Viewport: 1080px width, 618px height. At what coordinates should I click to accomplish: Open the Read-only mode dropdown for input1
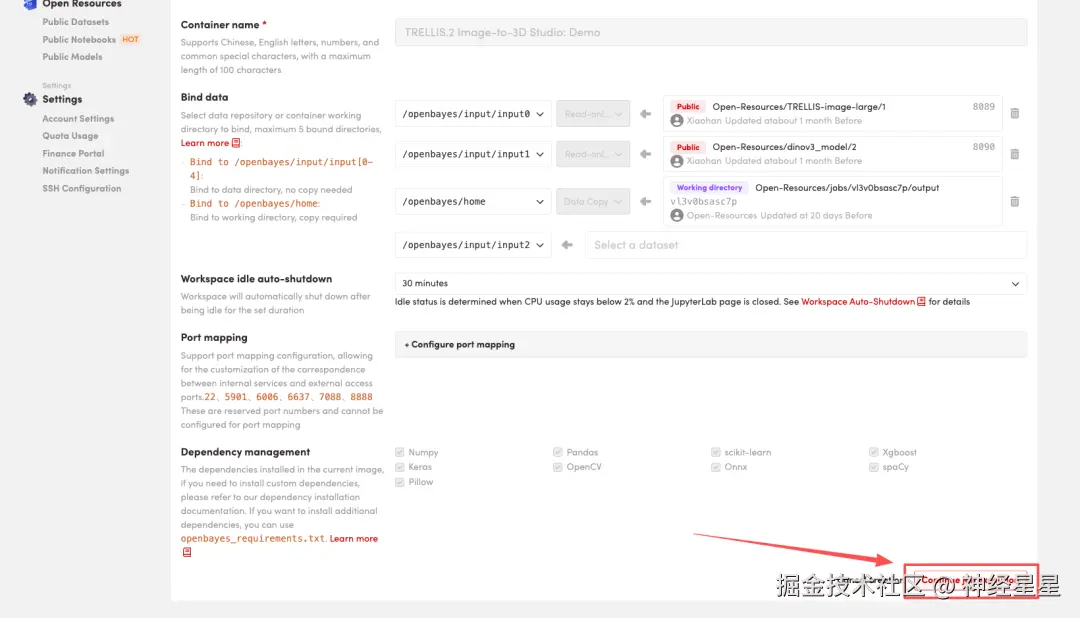pos(593,154)
